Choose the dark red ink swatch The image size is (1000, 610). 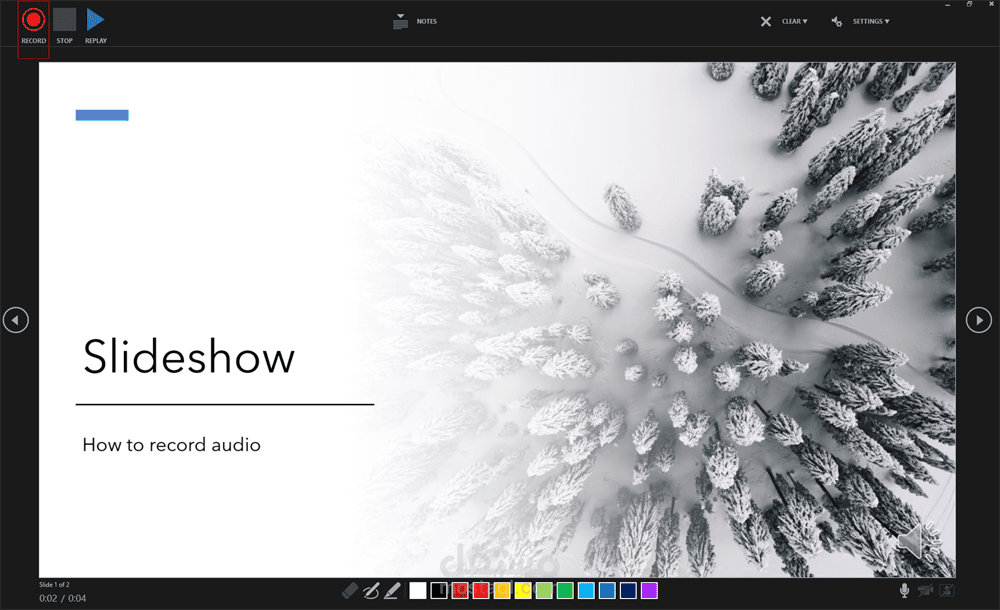pos(460,591)
